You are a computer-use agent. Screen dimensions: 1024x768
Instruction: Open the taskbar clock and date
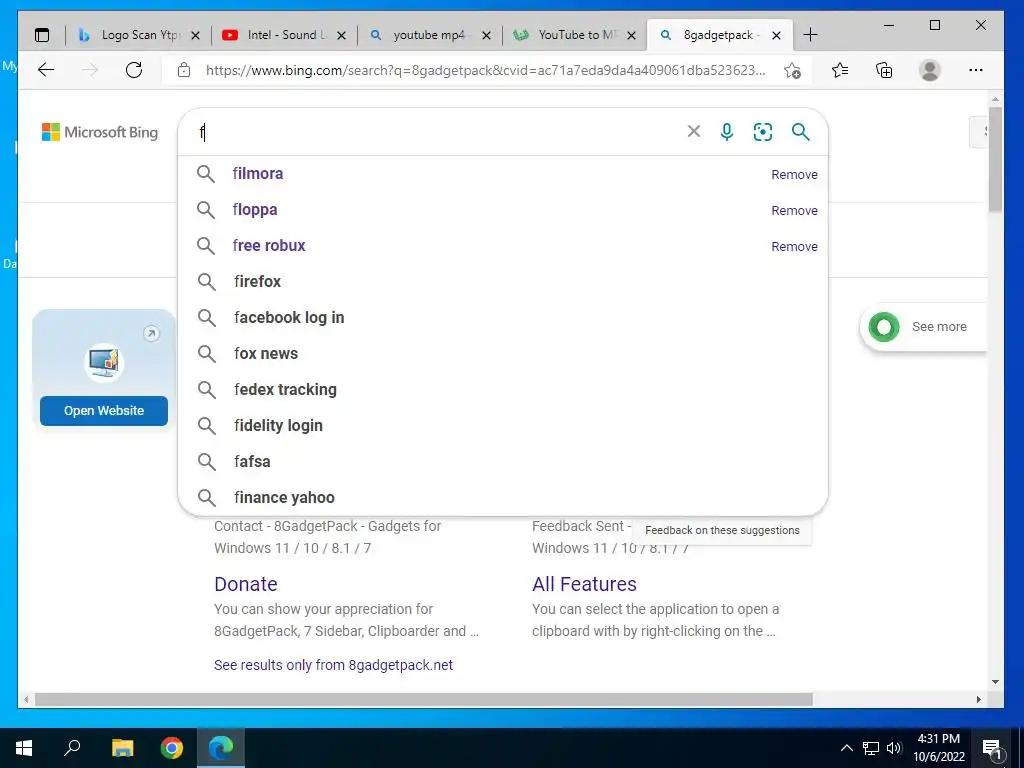coord(939,748)
